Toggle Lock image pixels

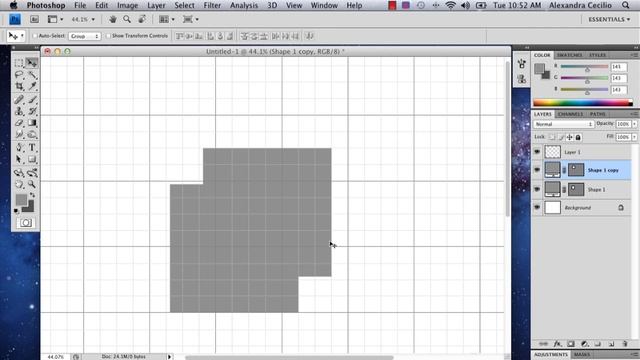pyautogui.click(x=561, y=137)
